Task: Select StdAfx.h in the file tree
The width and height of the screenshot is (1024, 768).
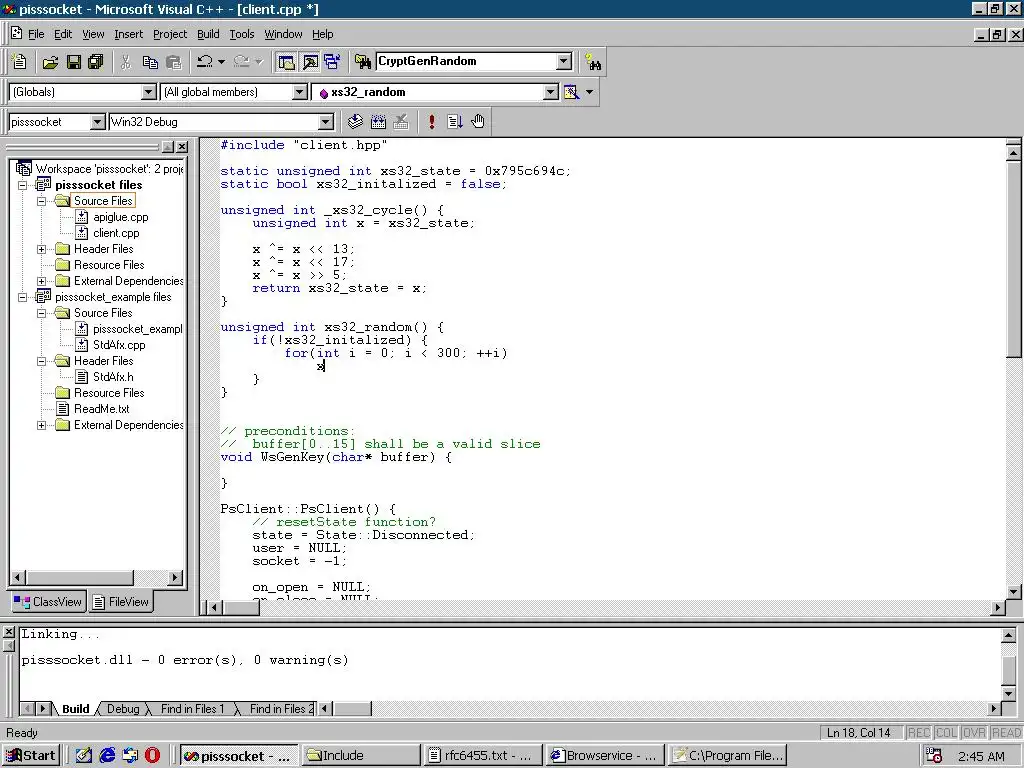Action: 113,377
